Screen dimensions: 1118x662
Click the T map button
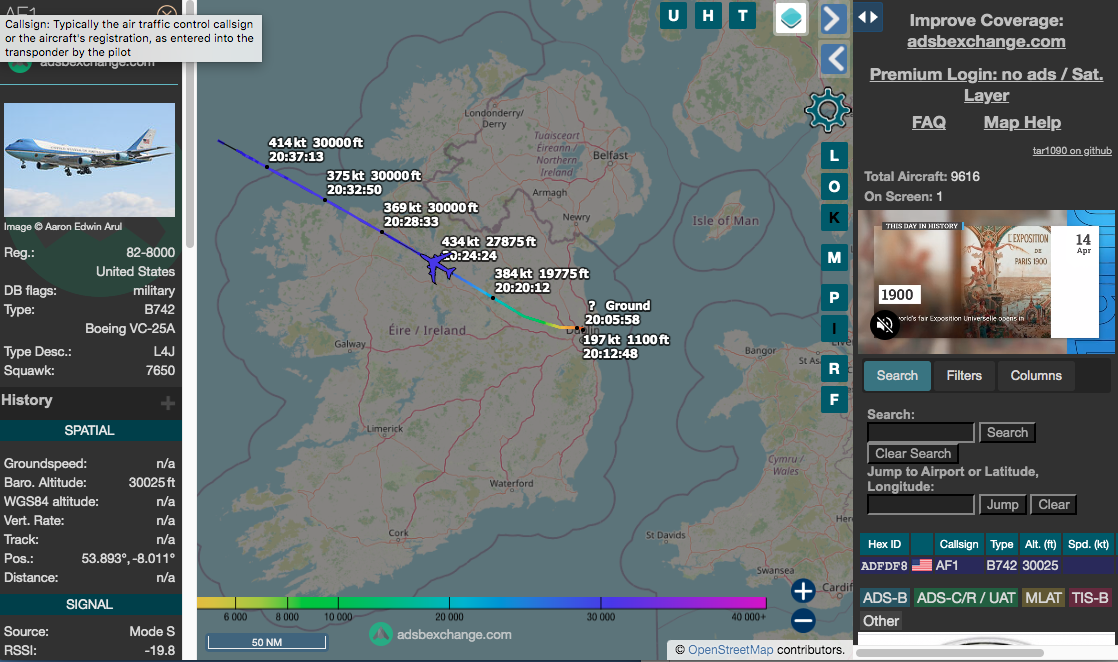click(x=742, y=16)
